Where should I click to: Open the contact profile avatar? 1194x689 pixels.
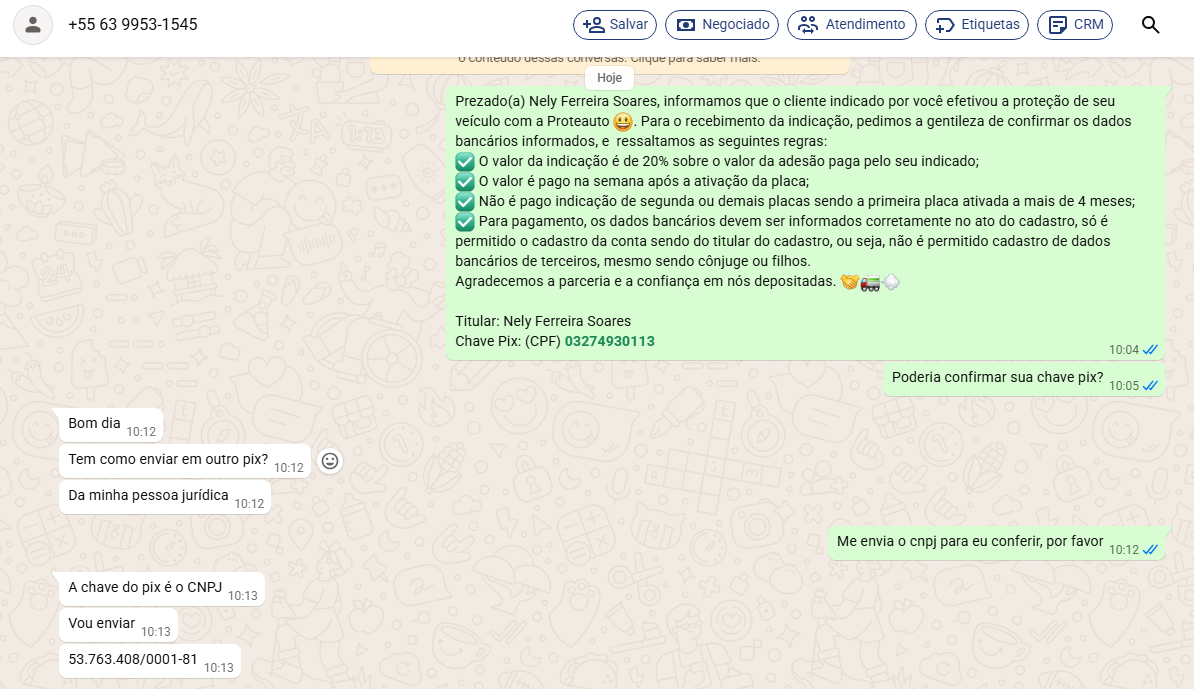[x=33, y=25]
